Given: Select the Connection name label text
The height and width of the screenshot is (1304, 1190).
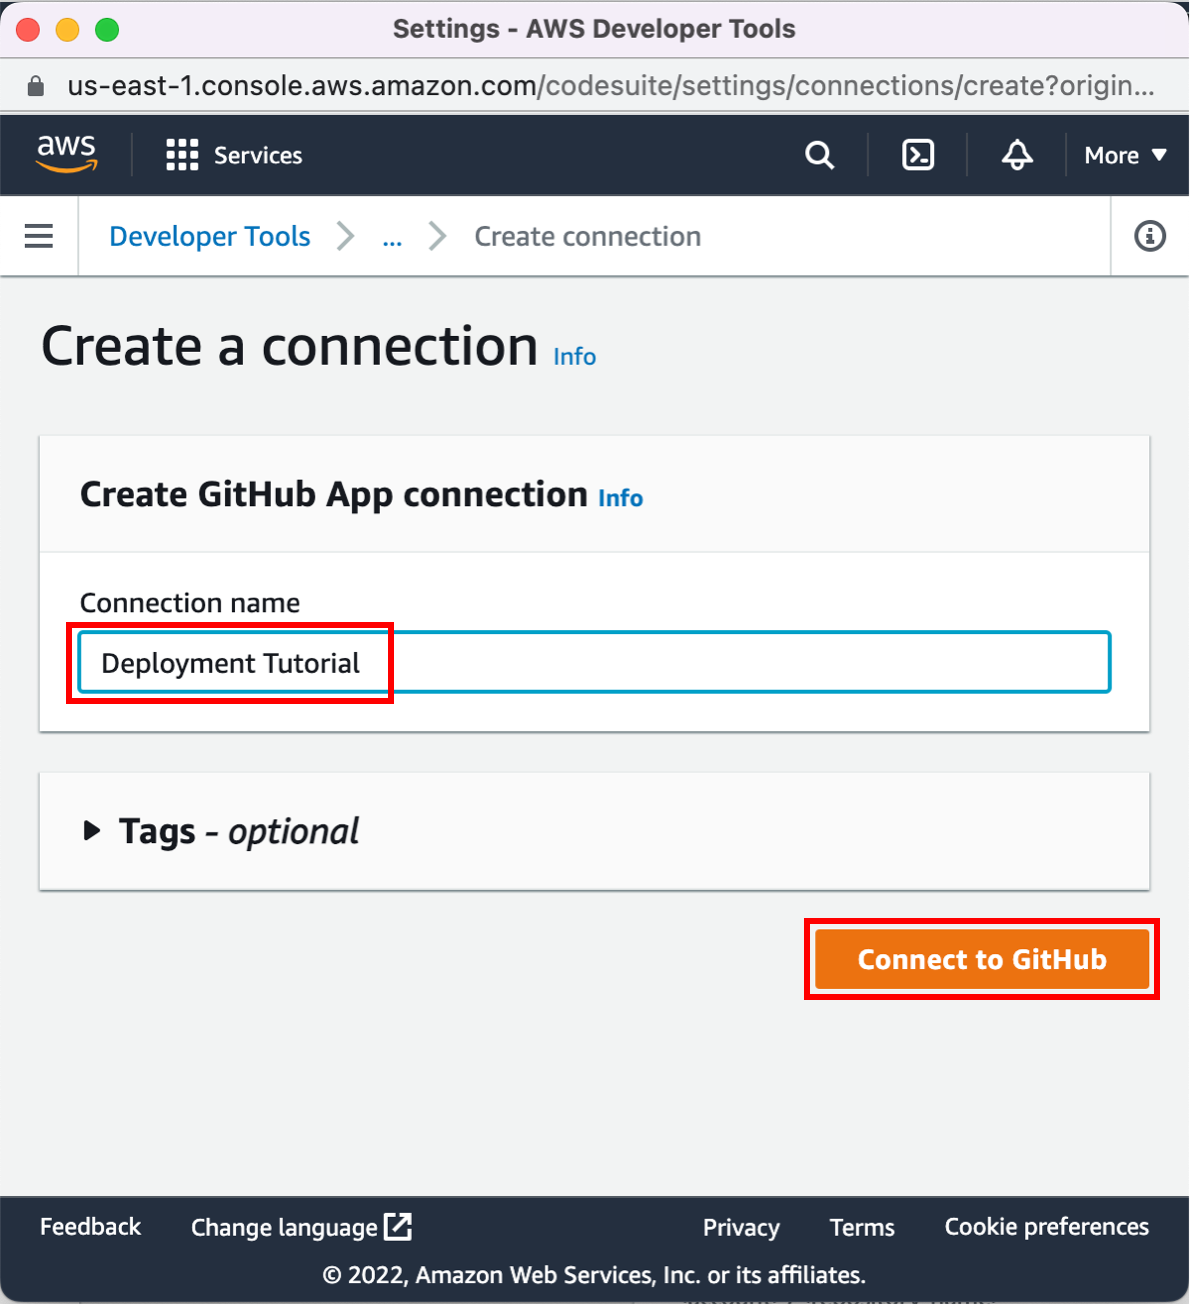Looking at the screenshot, I should click(190, 603).
